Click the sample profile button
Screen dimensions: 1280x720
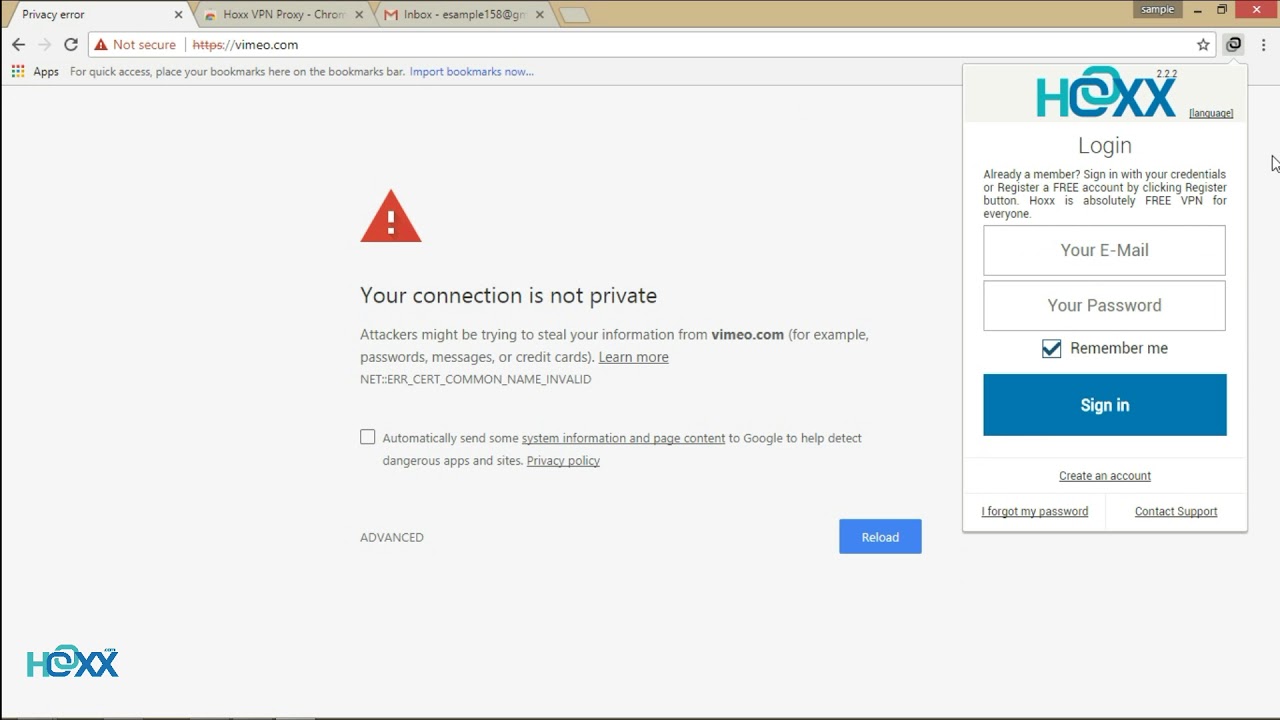pos(1158,9)
